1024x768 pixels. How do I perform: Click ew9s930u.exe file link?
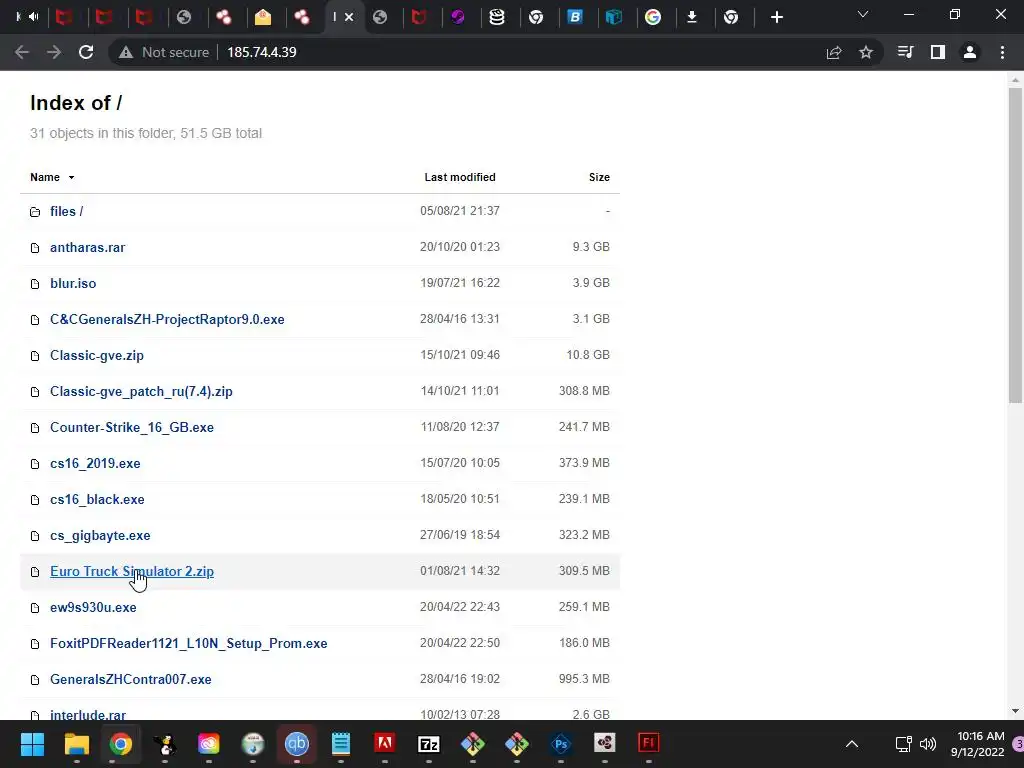coord(93,607)
